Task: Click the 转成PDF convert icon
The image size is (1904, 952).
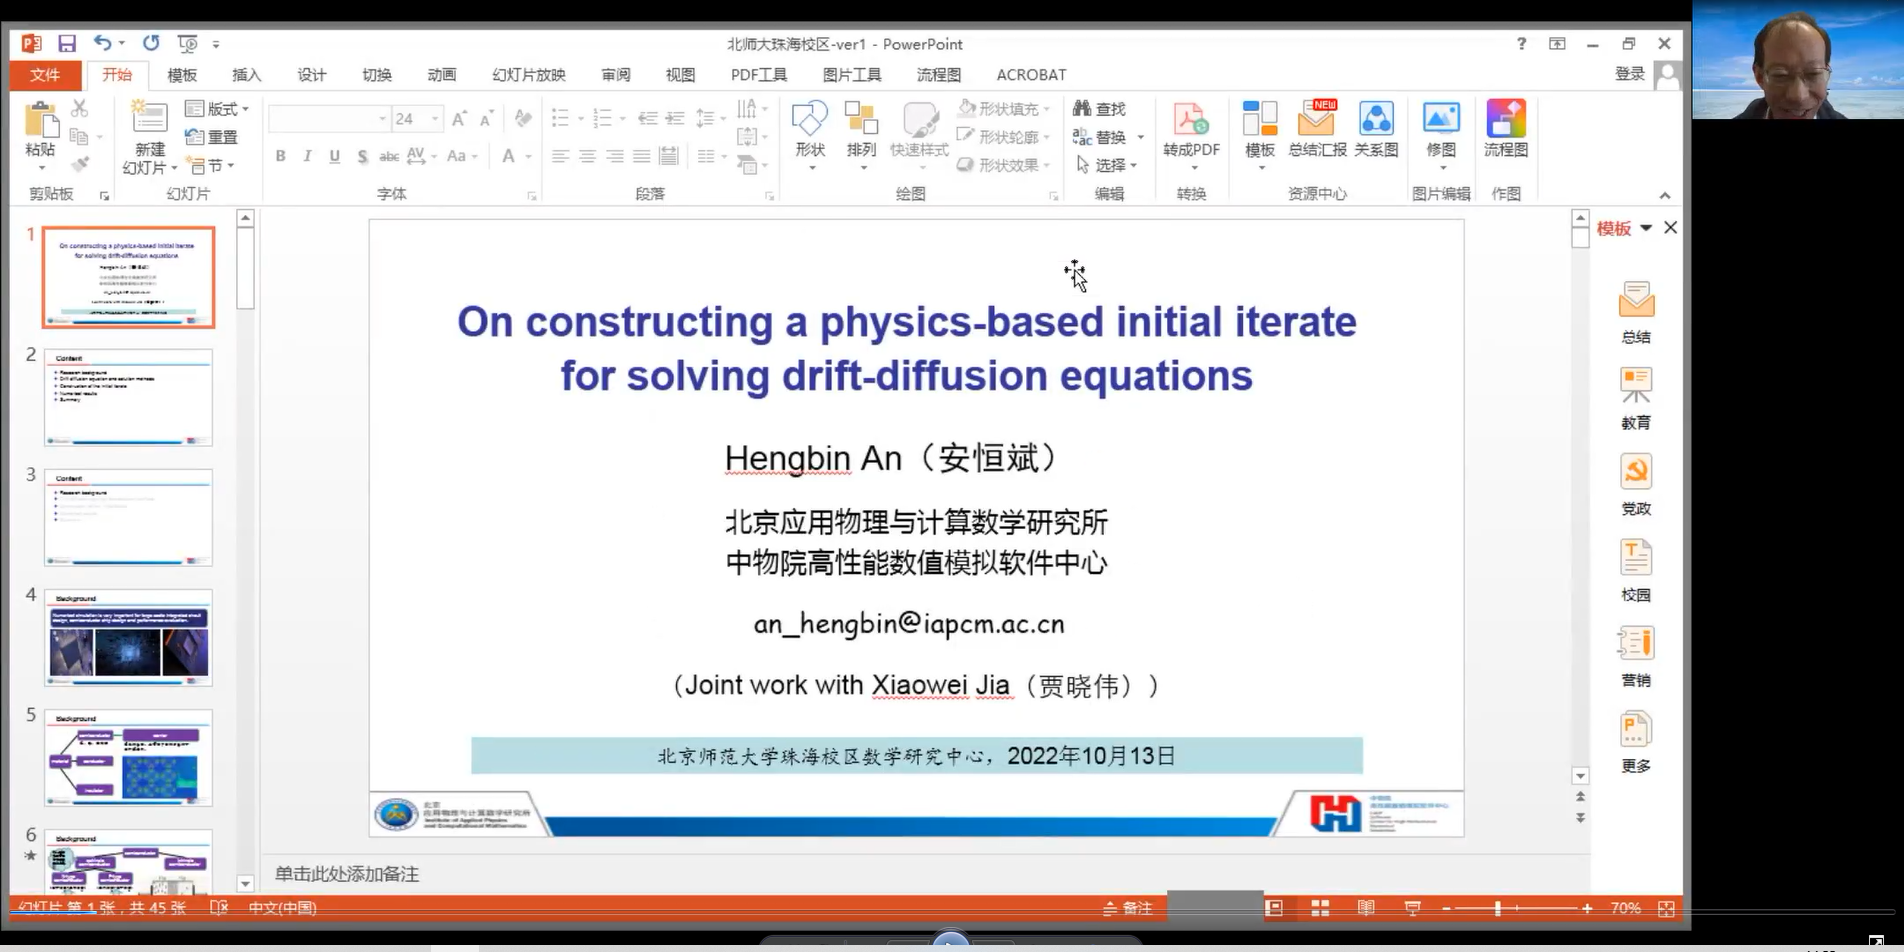Action: coord(1190,129)
